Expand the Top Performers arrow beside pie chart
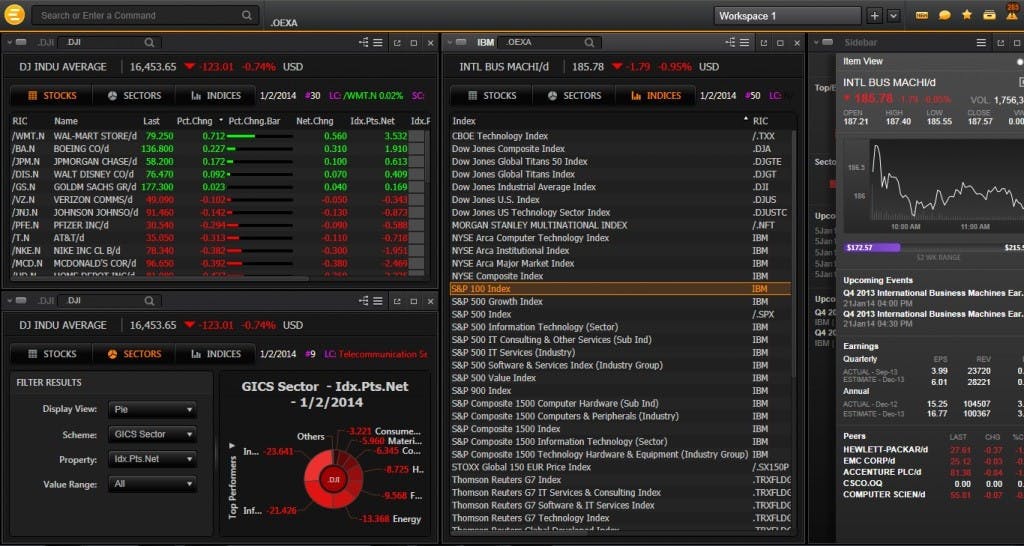Screen dimensions: 1024x546 click(232, 445)
